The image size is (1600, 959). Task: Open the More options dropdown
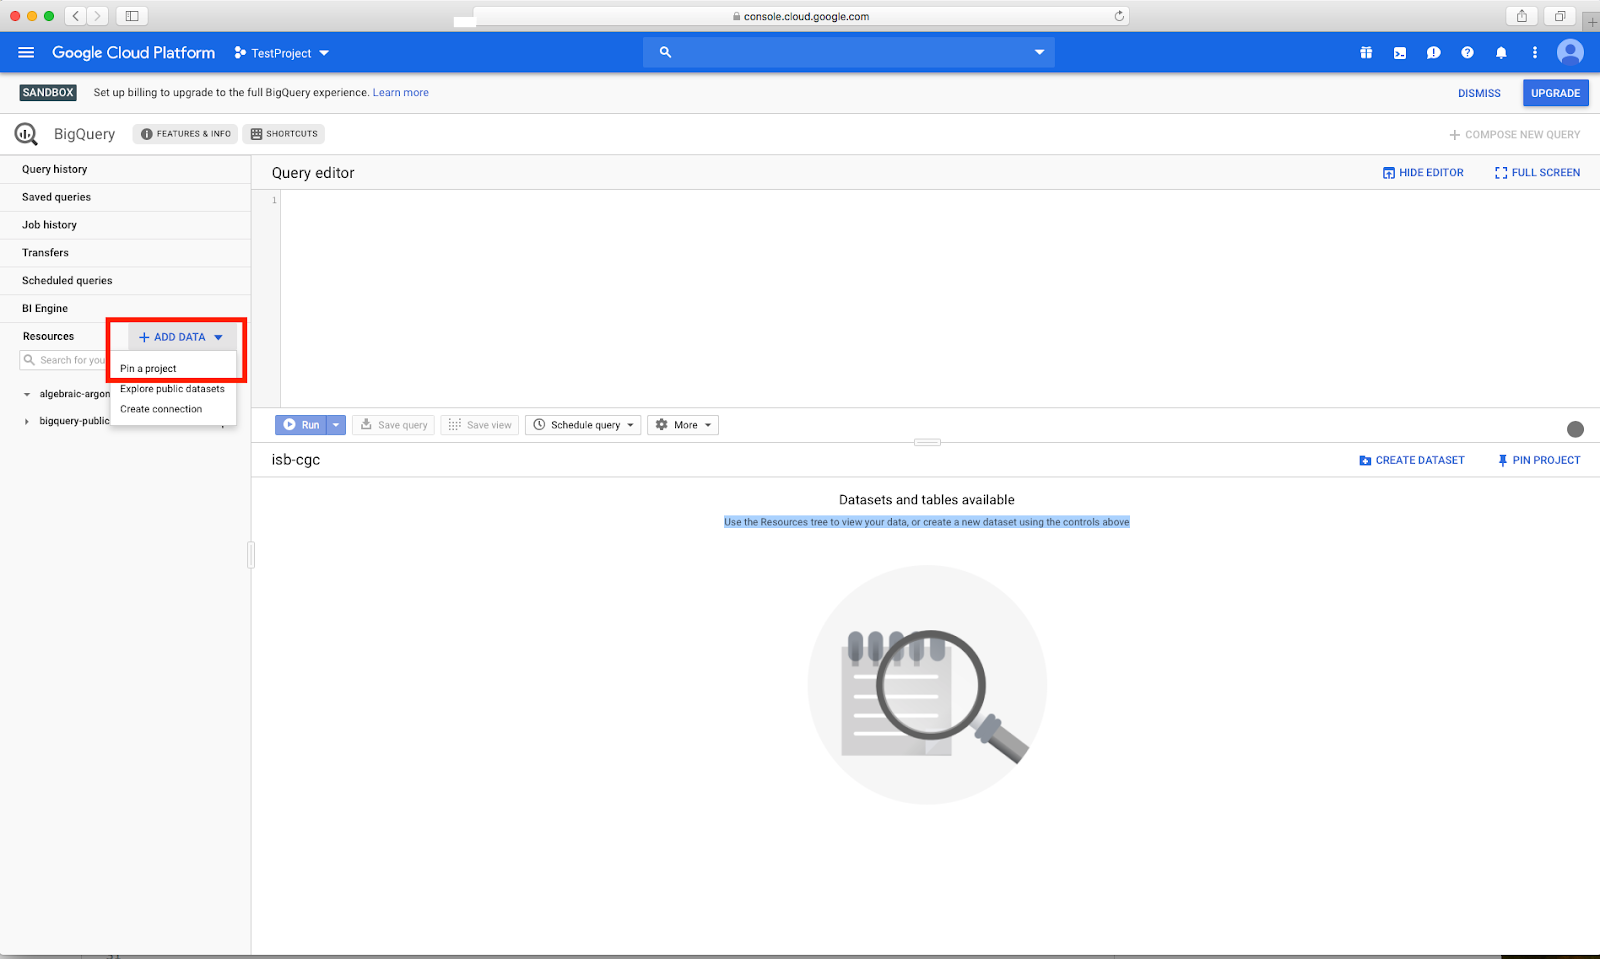(683, 425)
